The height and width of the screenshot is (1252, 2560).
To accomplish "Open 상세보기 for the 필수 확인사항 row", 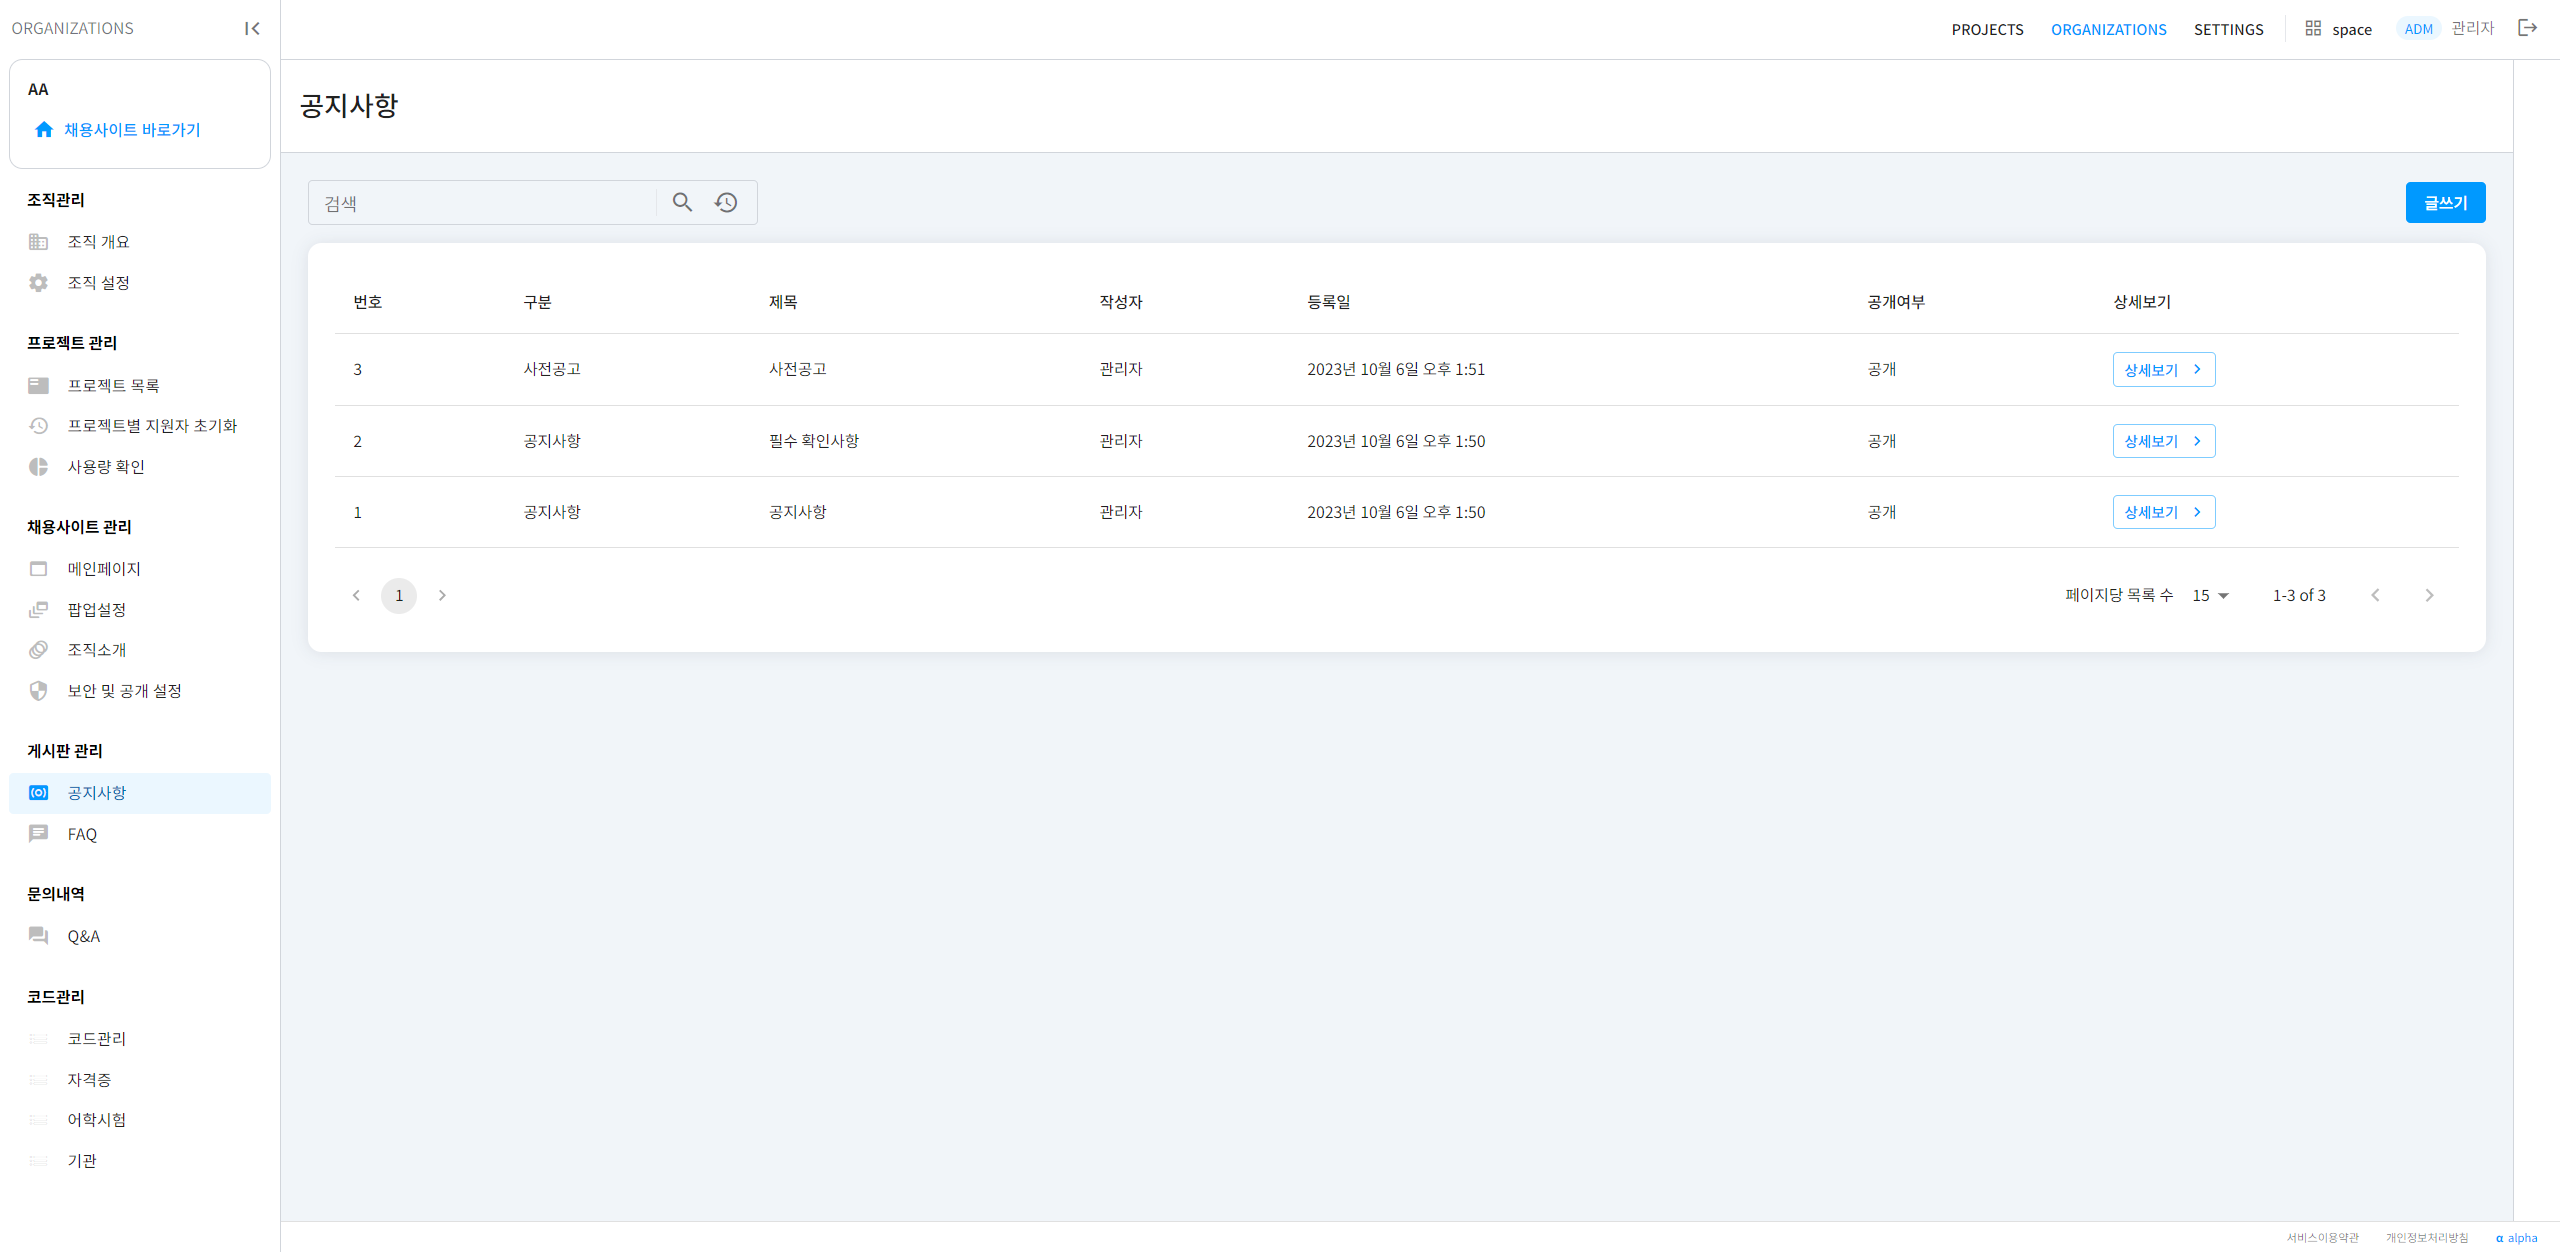I will pyautogui.click(x=2163, y=441).
